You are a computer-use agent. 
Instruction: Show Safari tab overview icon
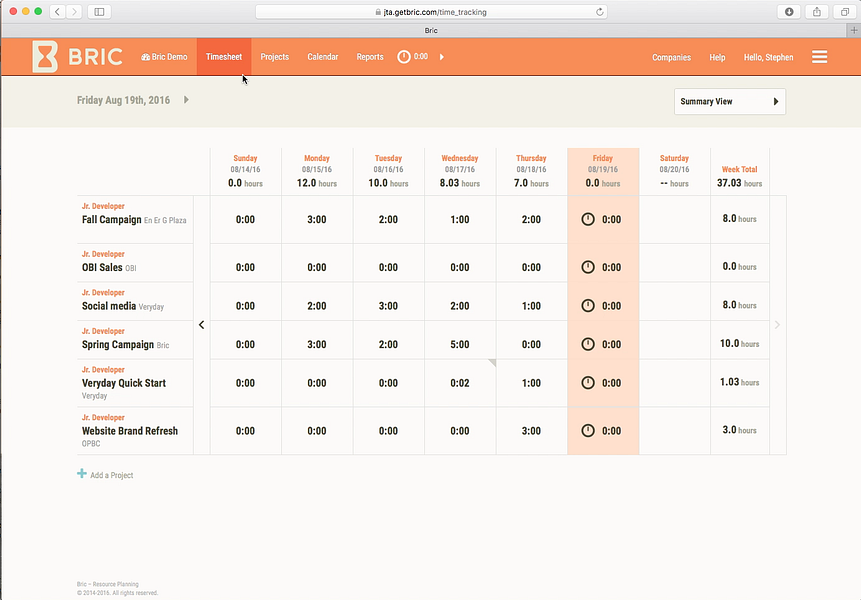(845, 12)
